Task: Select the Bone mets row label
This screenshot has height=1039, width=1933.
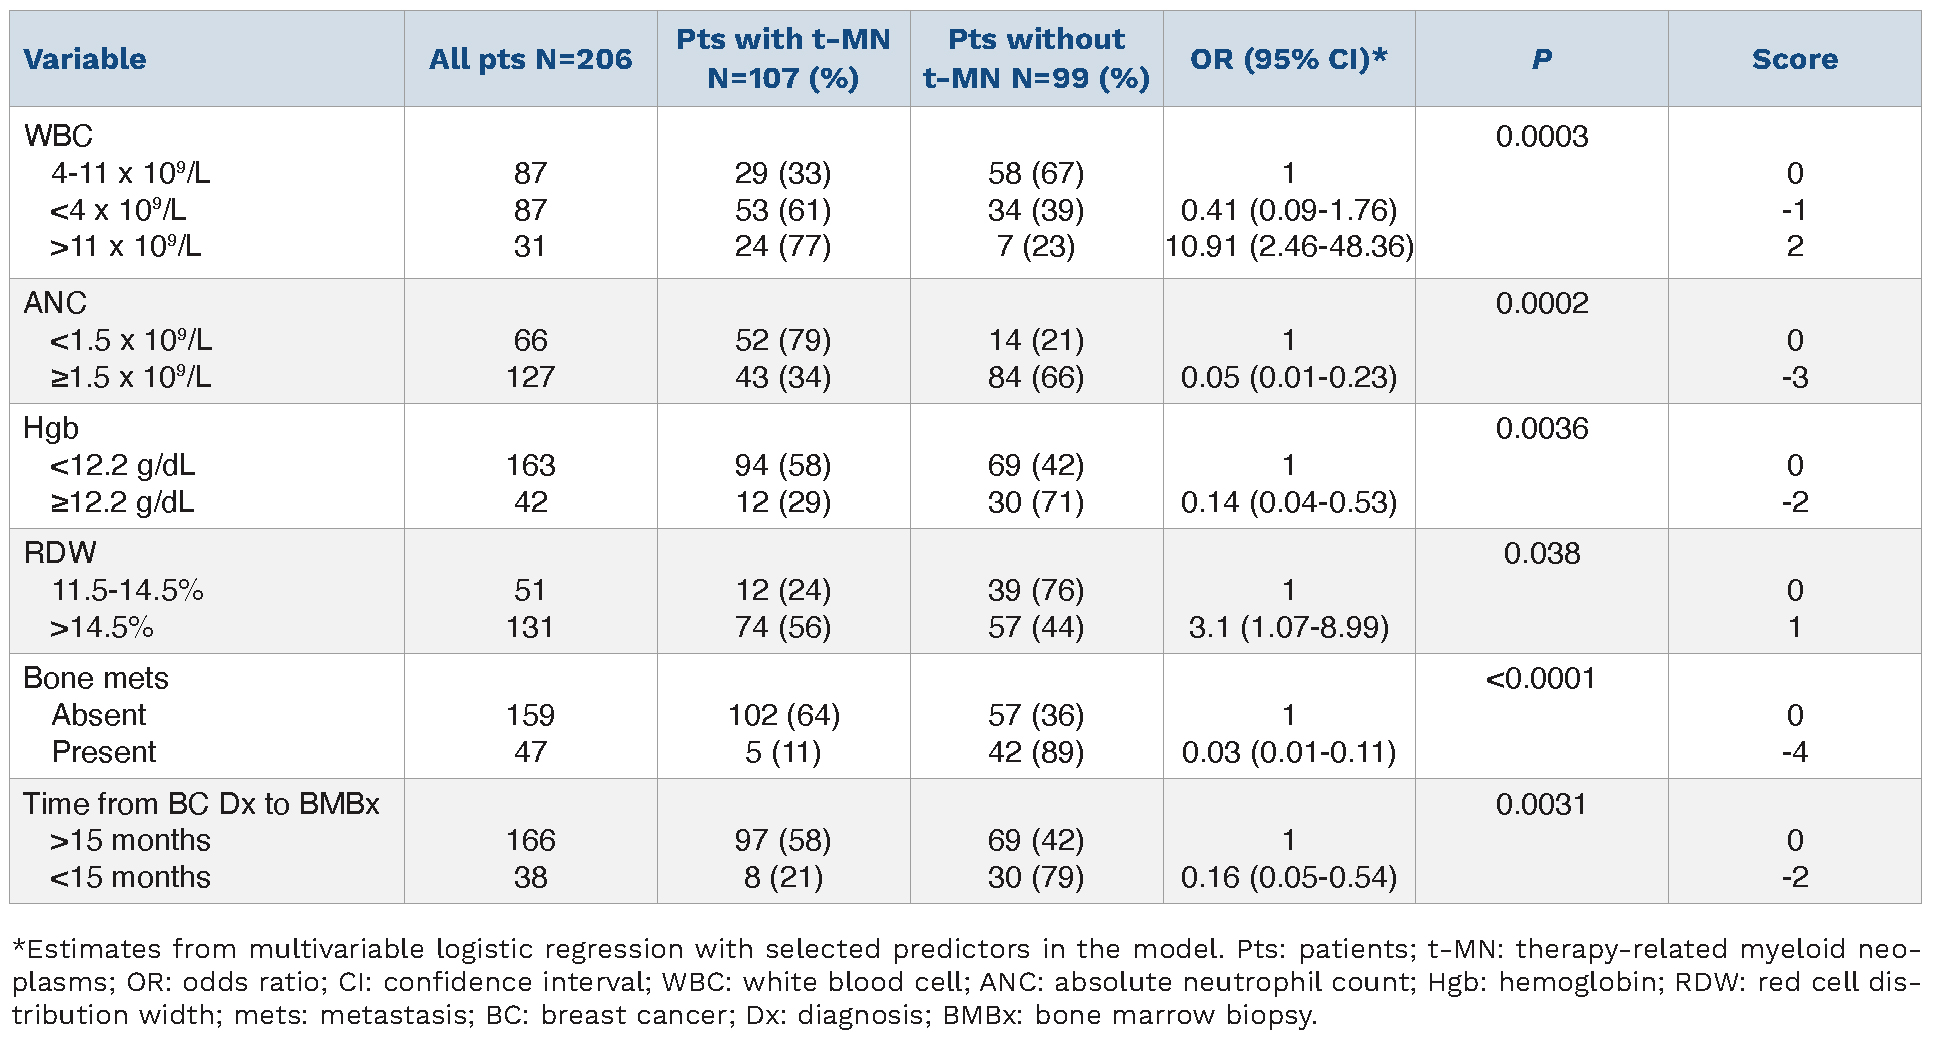Action: [96, 678]
